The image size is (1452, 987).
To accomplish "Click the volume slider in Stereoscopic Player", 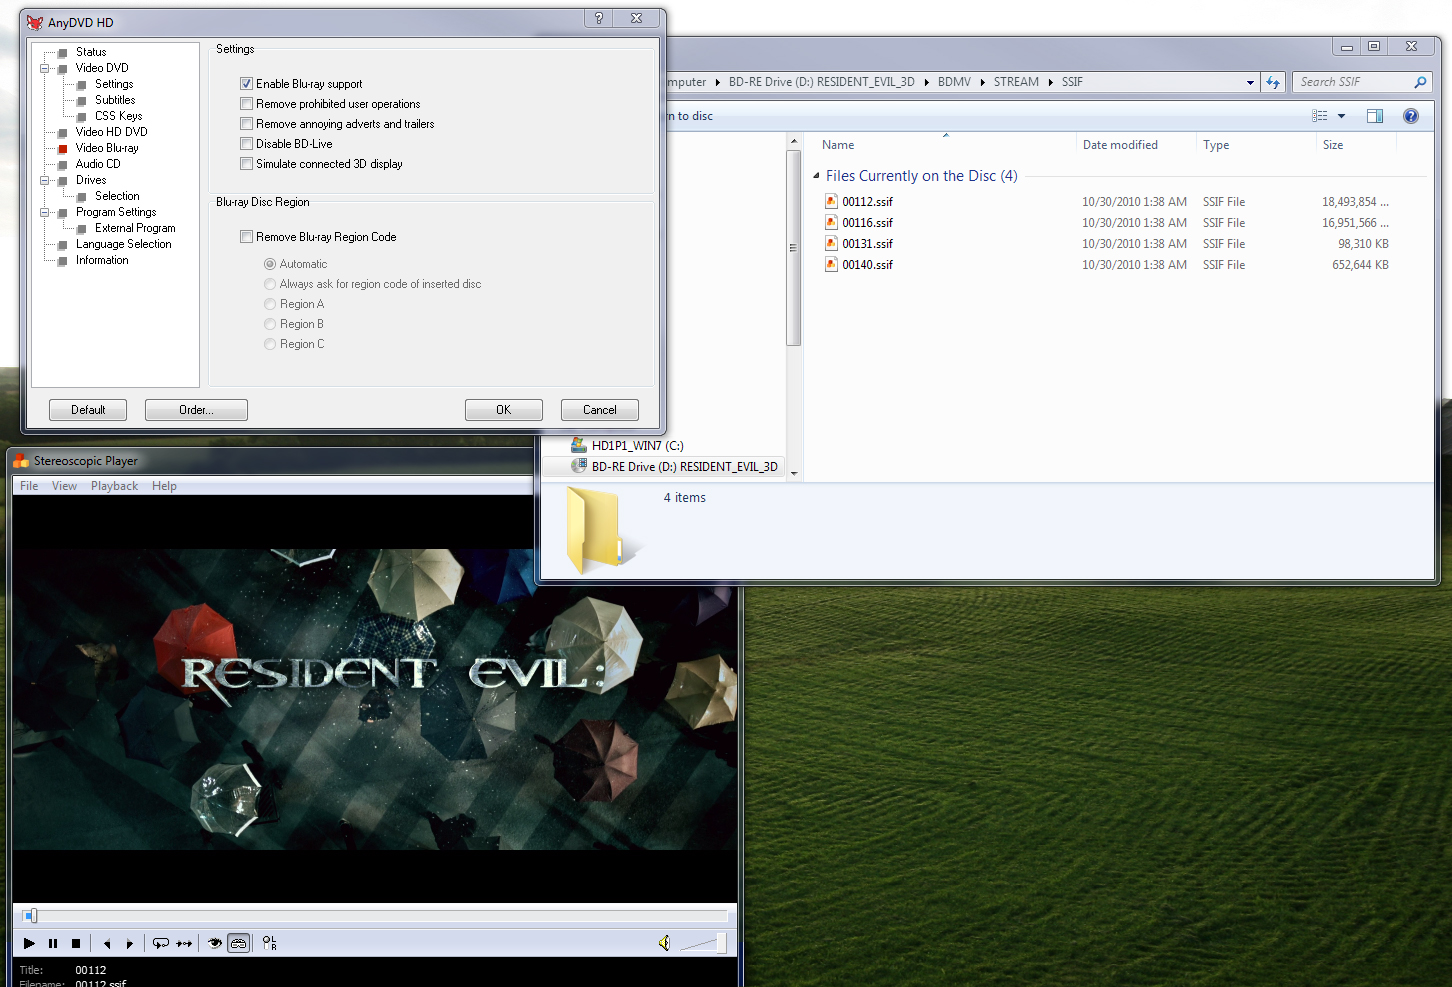I will pos(704,943).
